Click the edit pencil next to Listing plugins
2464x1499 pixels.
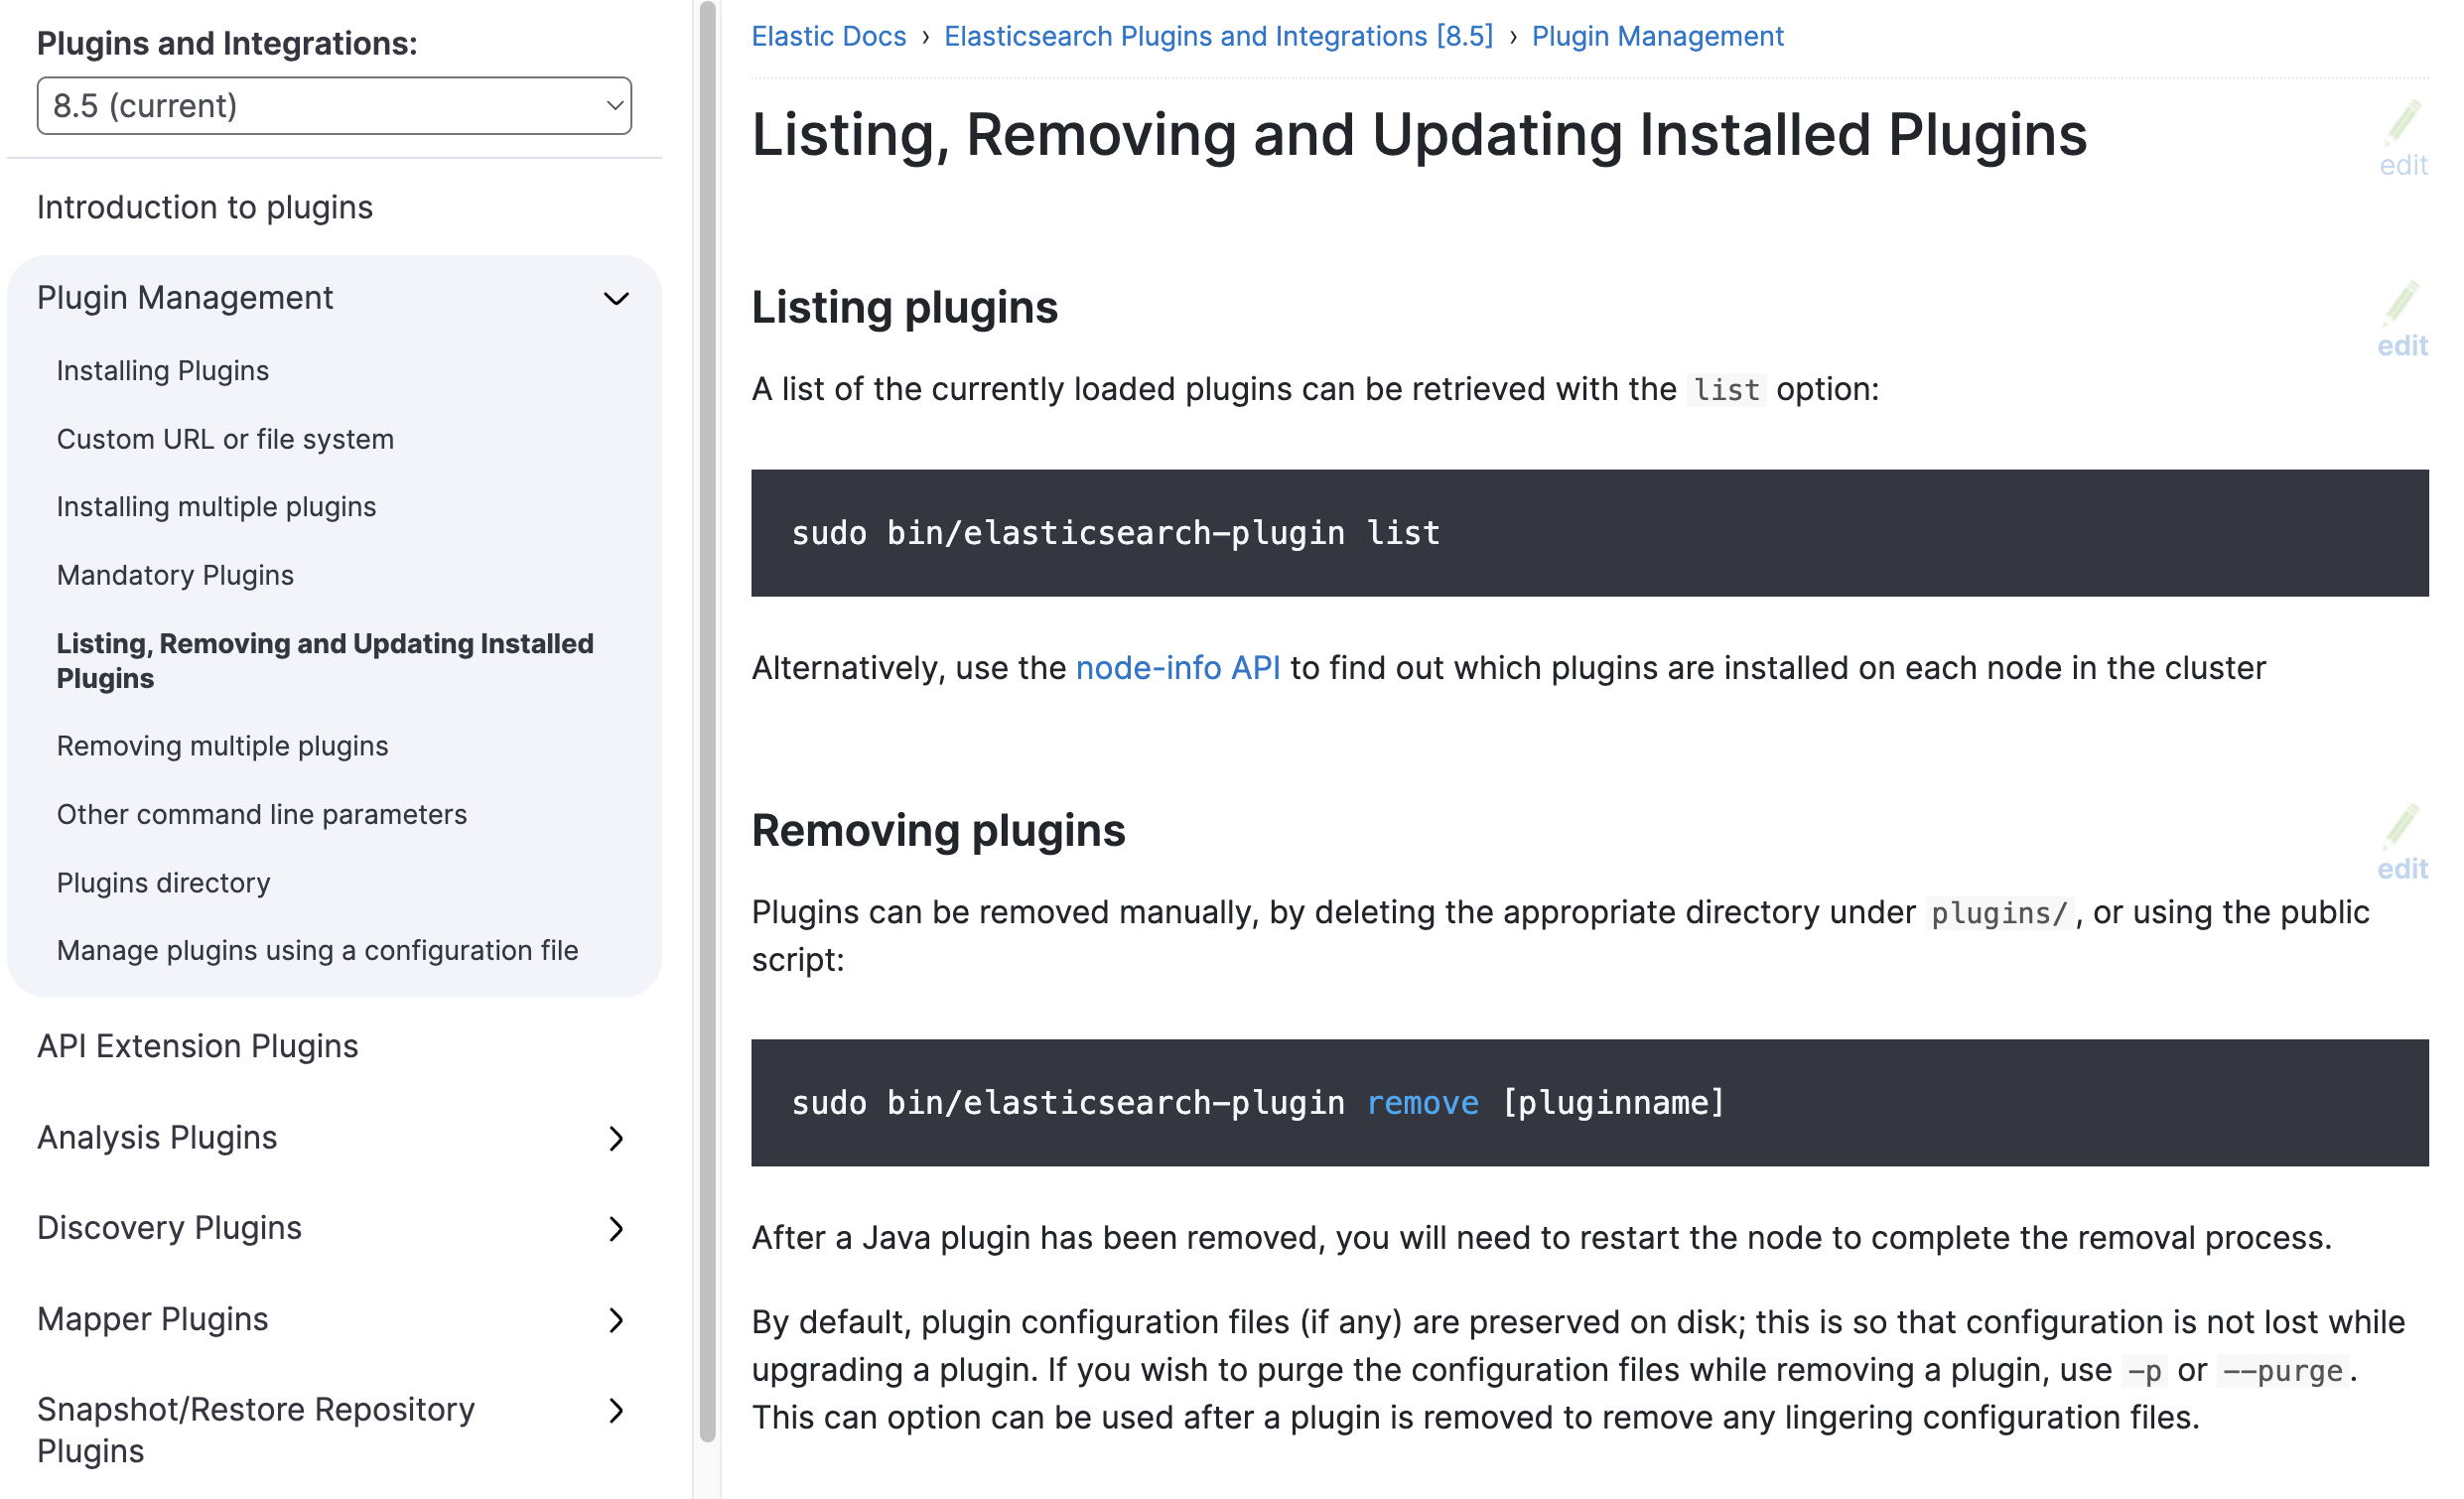click(x=2402, y=320)
